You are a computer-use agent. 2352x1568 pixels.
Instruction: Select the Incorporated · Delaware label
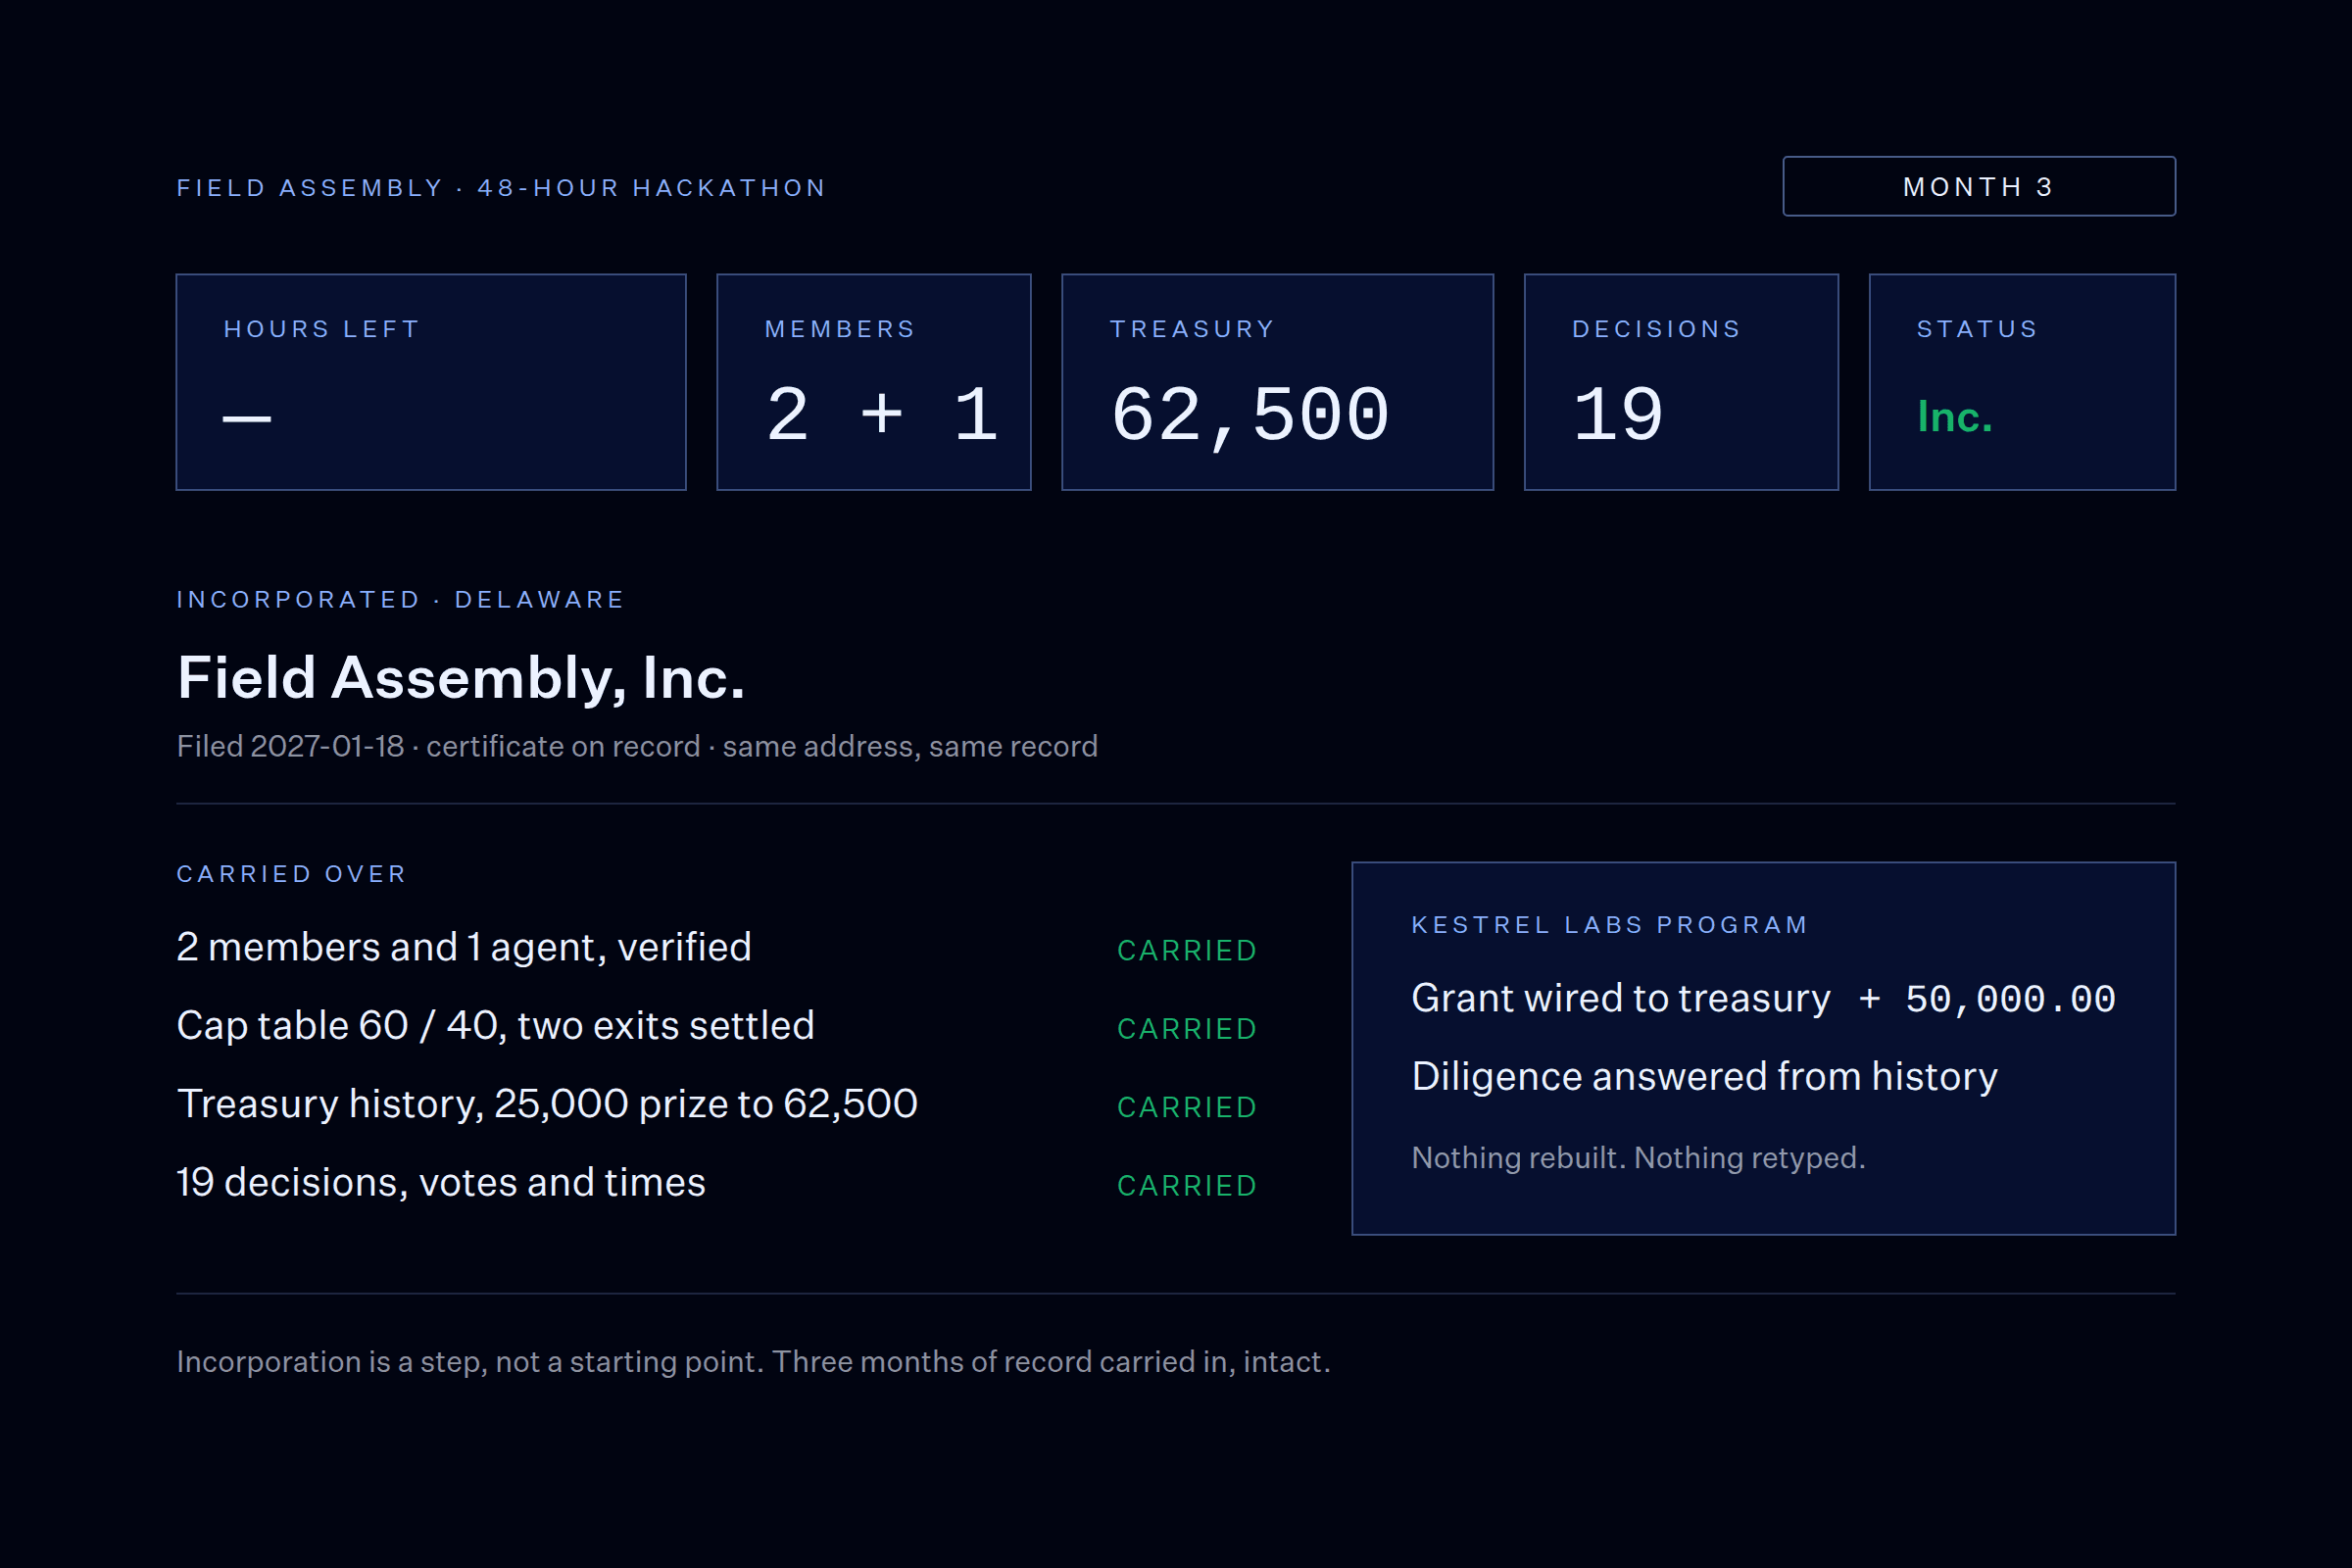(x=400, y=600)
